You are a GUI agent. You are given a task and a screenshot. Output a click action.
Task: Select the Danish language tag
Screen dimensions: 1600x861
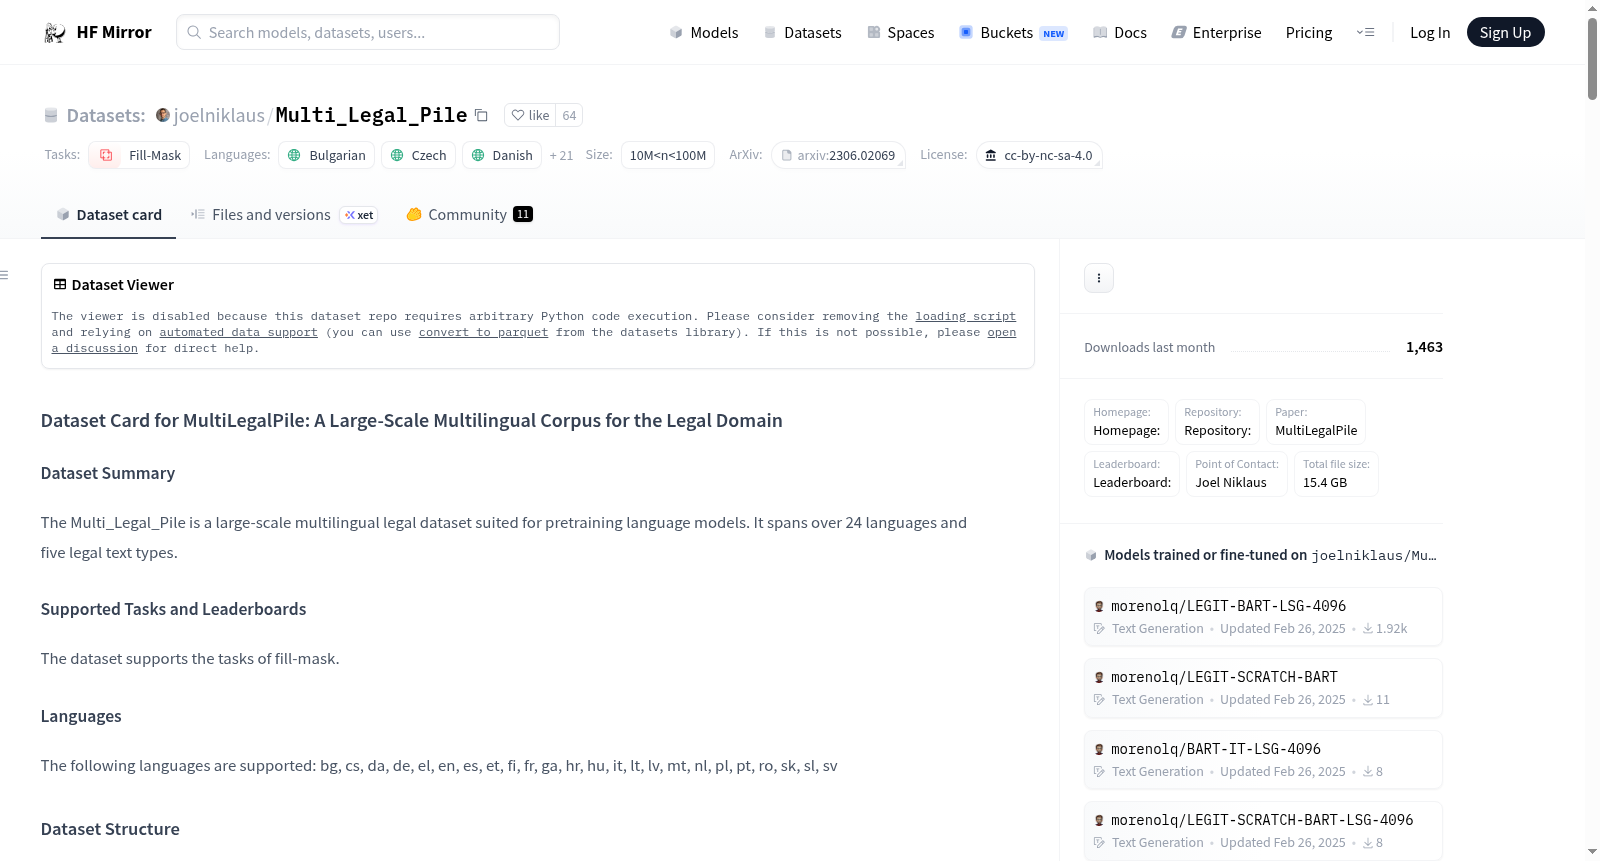pyautogui.click(x=502, y=155)
